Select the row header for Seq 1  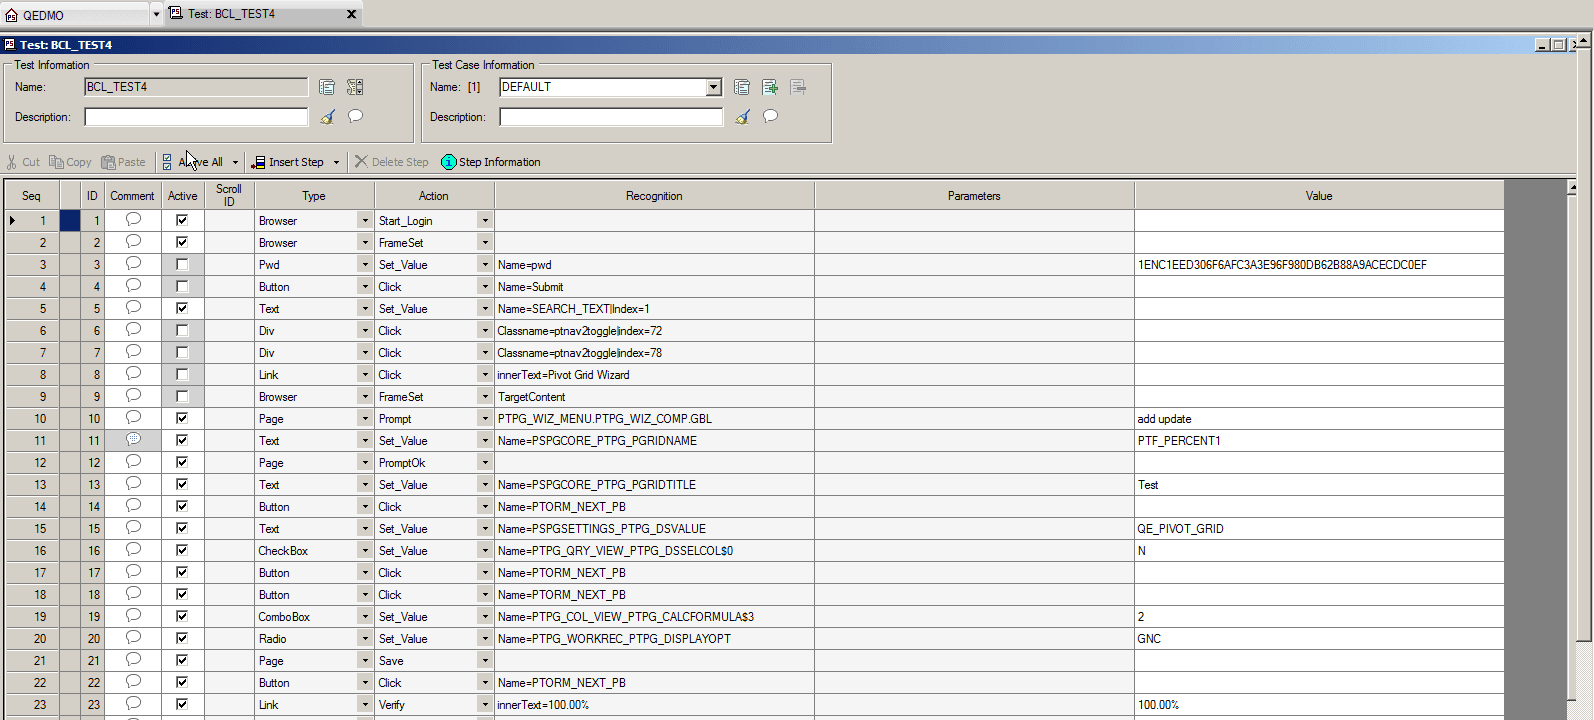coord(32,220)
